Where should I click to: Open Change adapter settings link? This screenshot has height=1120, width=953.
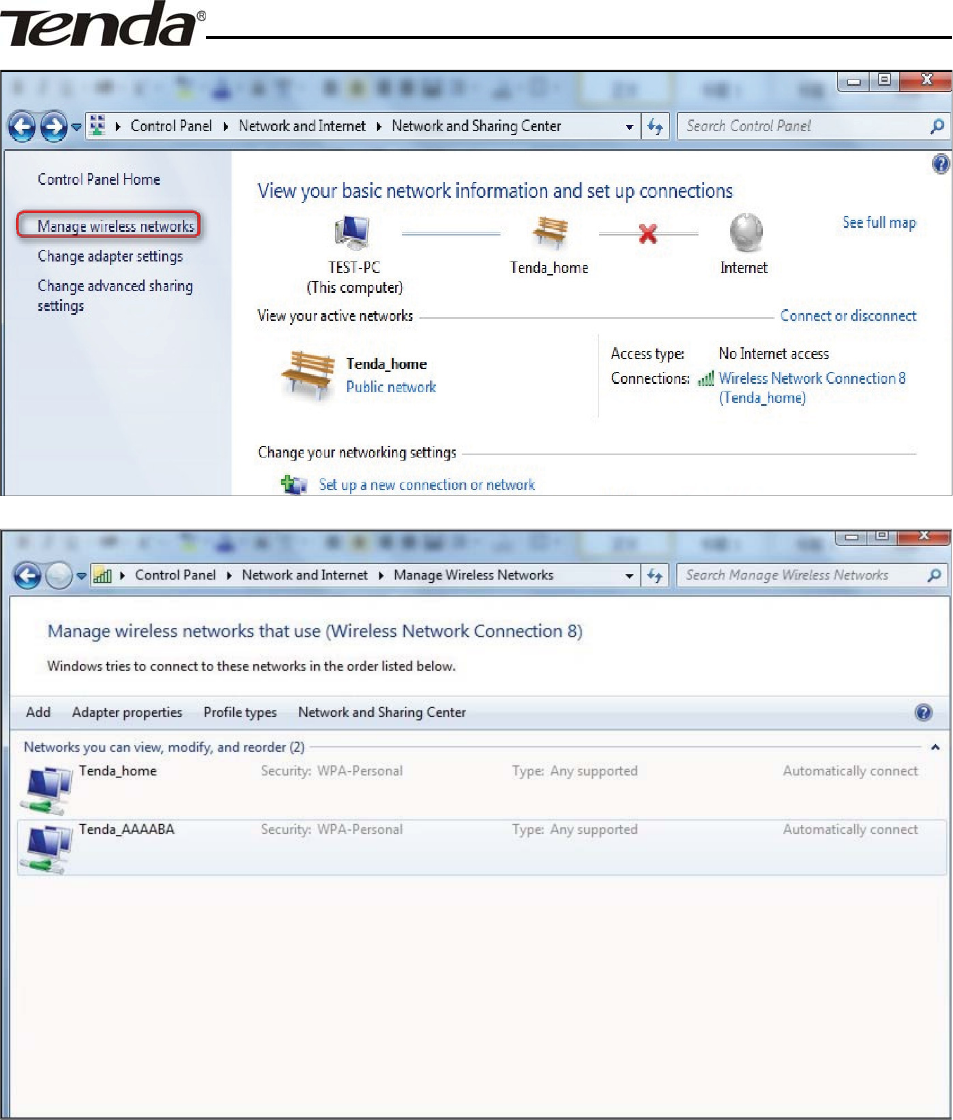pos(110,256)
